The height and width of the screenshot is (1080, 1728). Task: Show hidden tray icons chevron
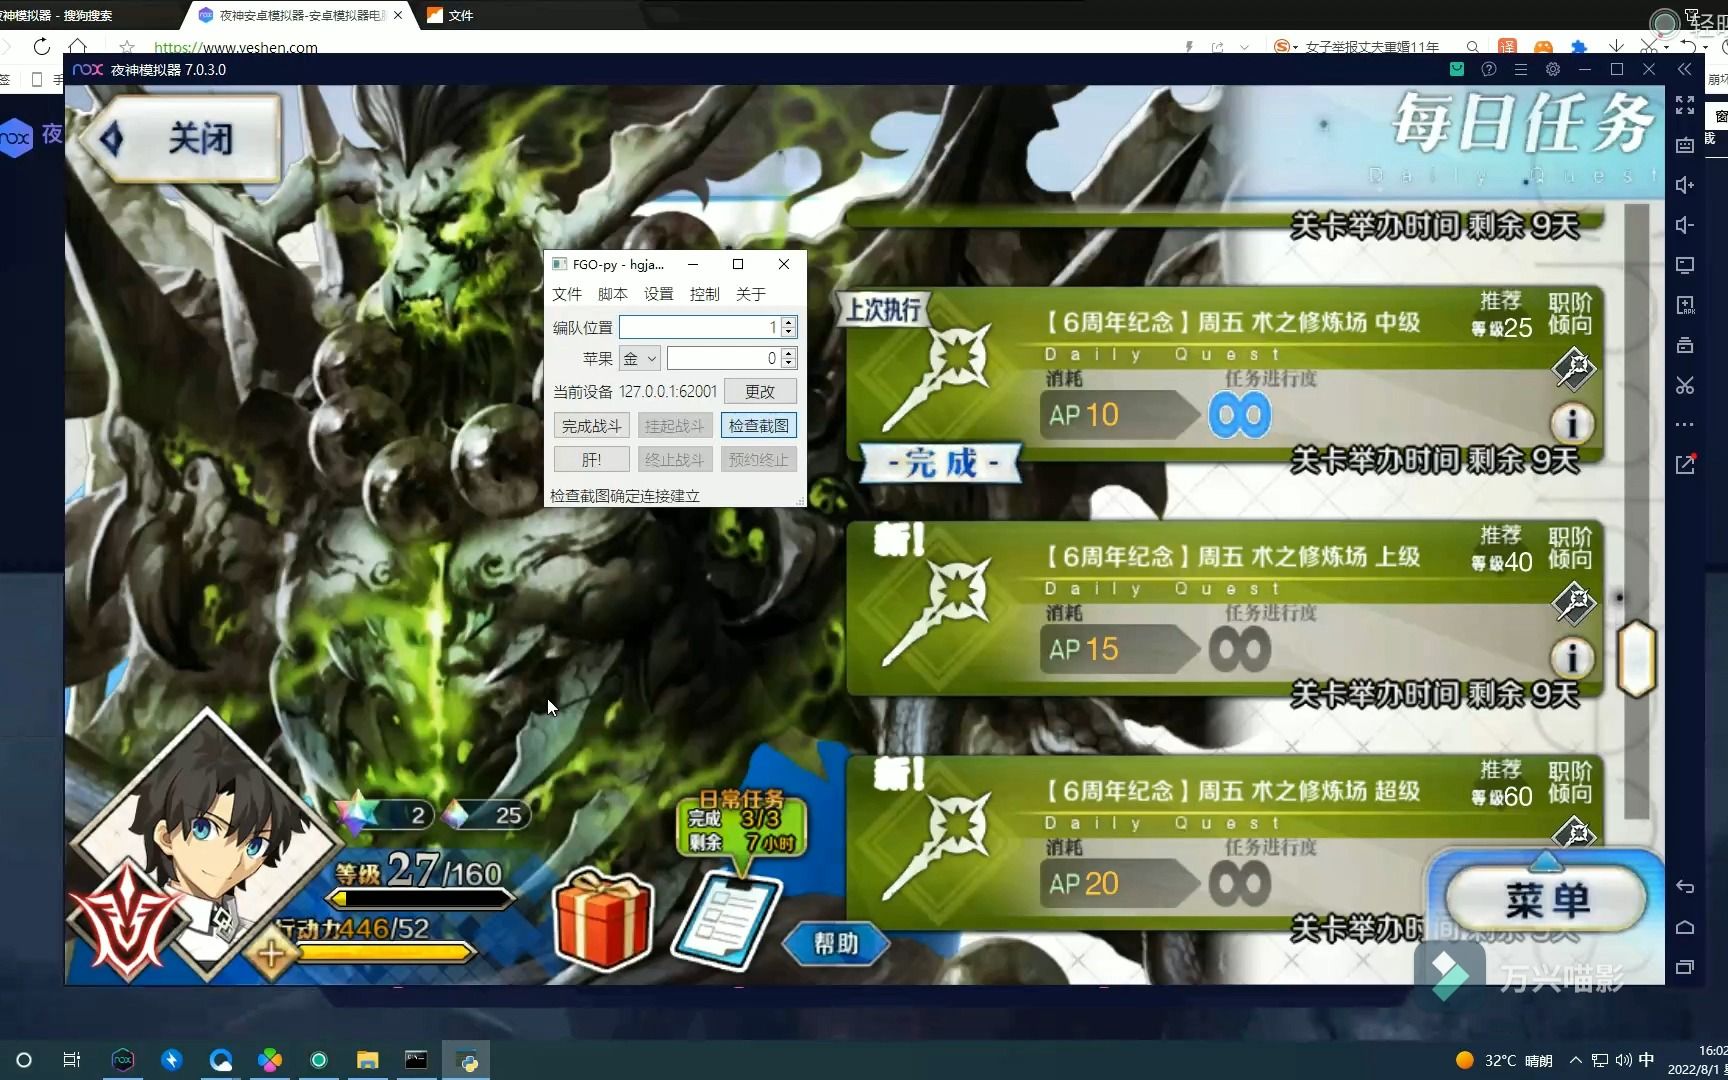pyautogui.click(x=1576, y=1060)
